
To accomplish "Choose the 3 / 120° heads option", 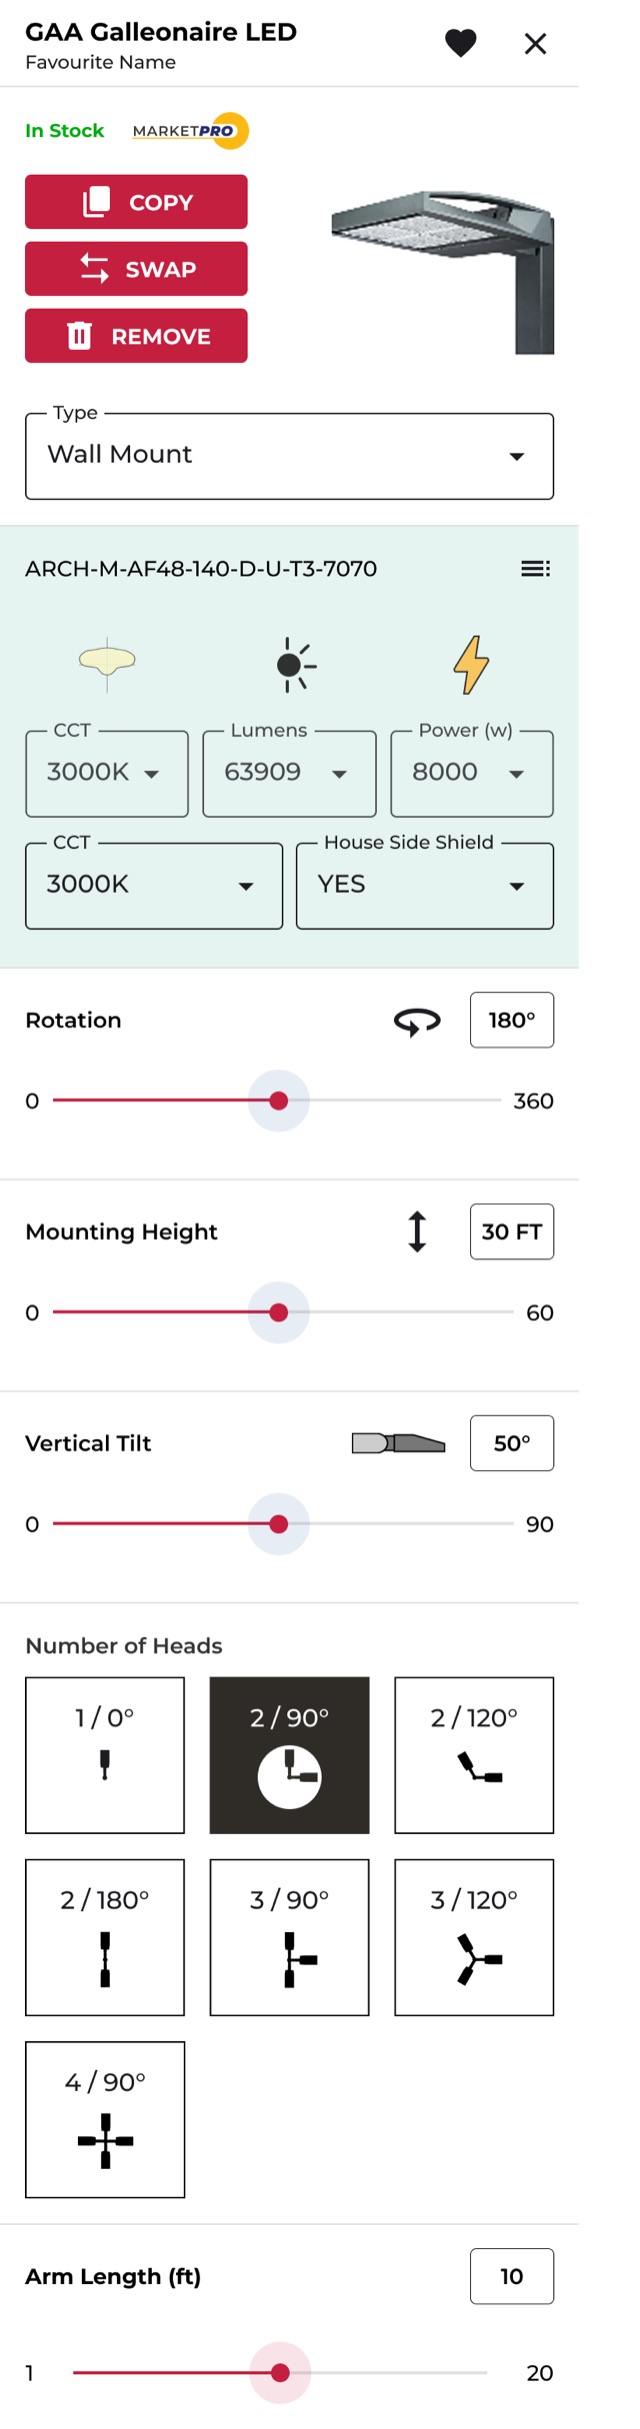I will [x=474, y=1937].
